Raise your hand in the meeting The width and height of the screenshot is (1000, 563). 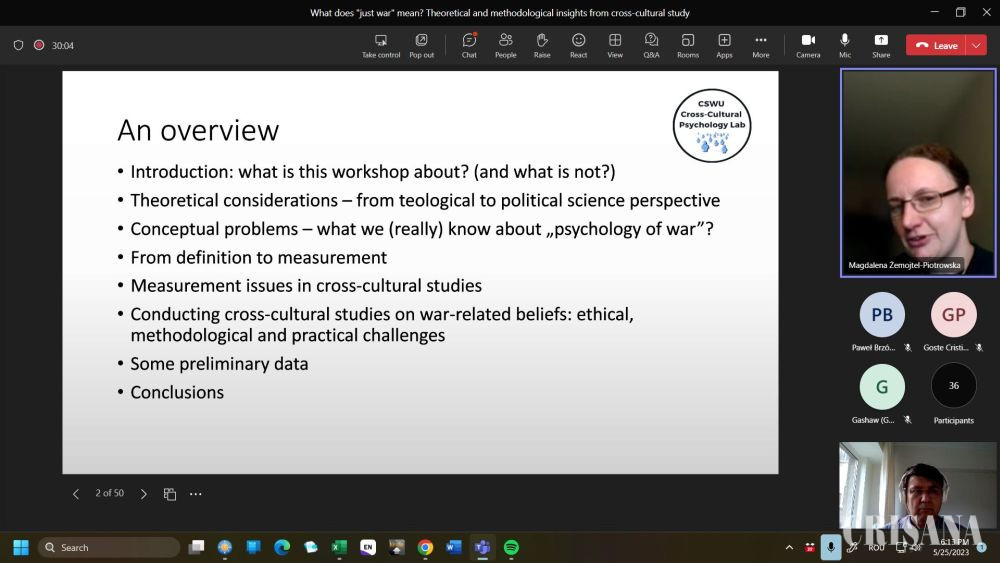[542, 45]
